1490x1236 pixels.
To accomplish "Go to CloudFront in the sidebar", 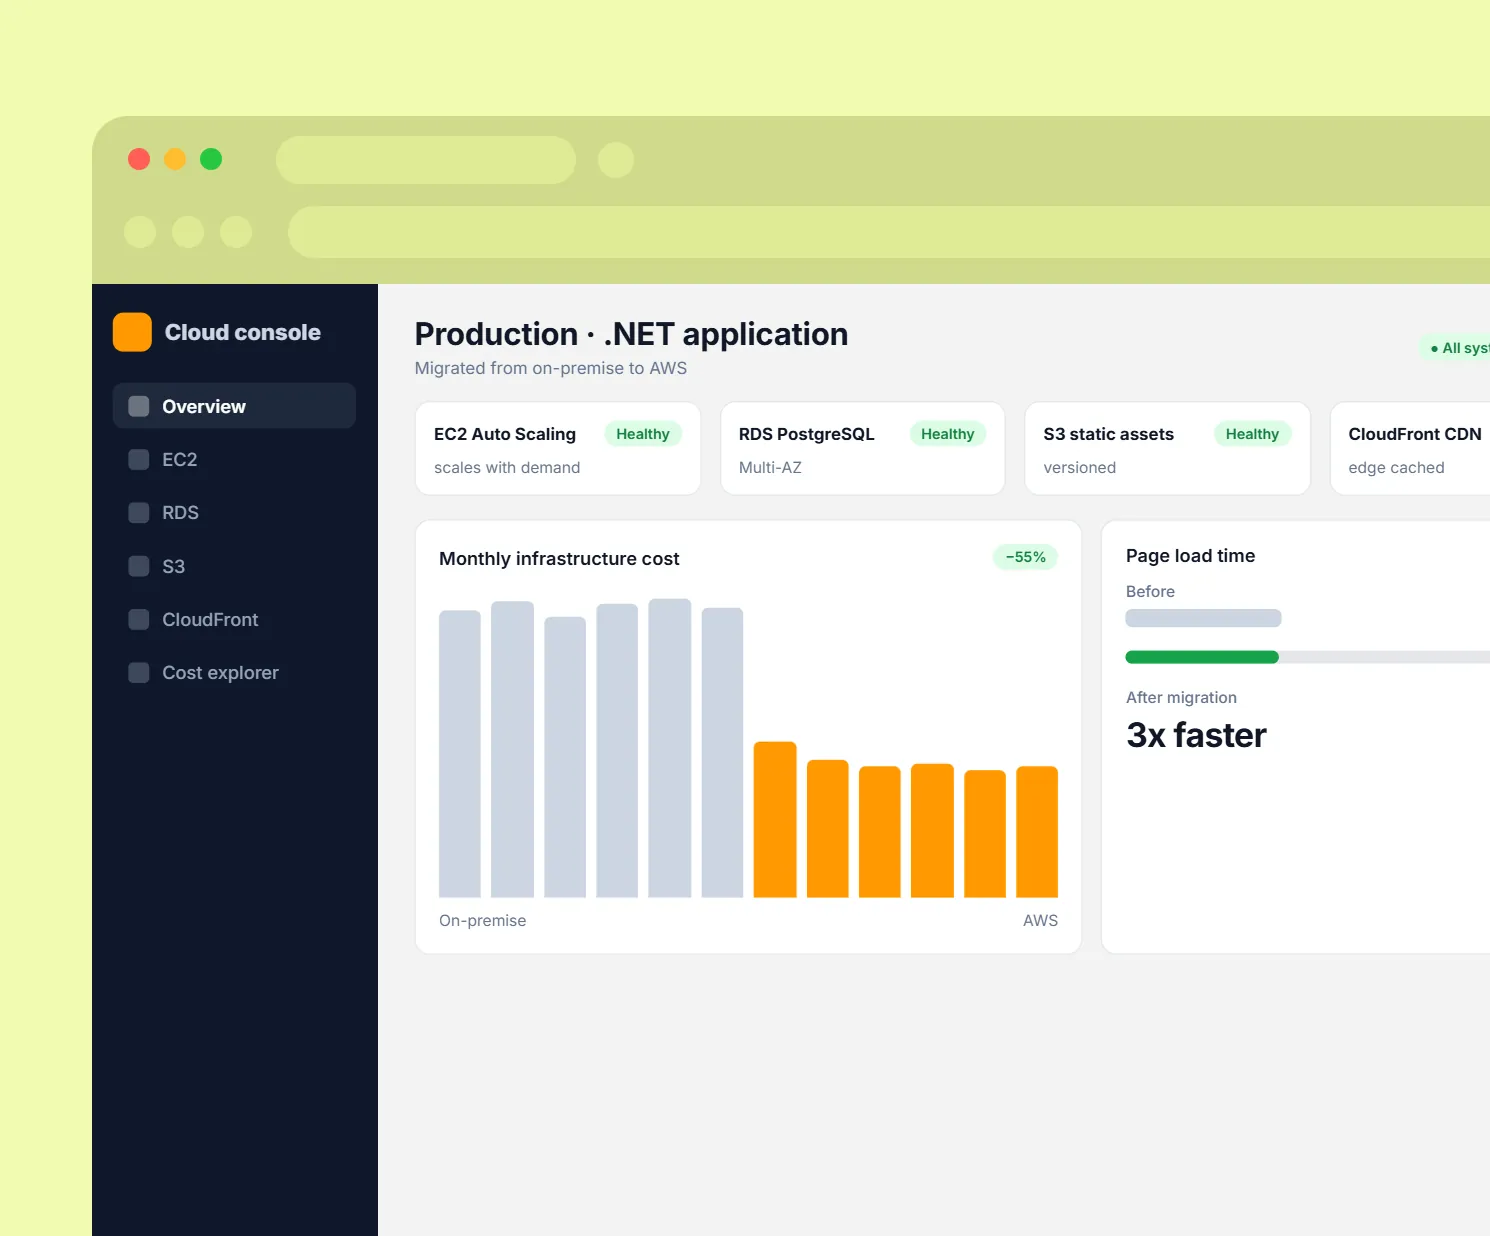I will (234, 620).
